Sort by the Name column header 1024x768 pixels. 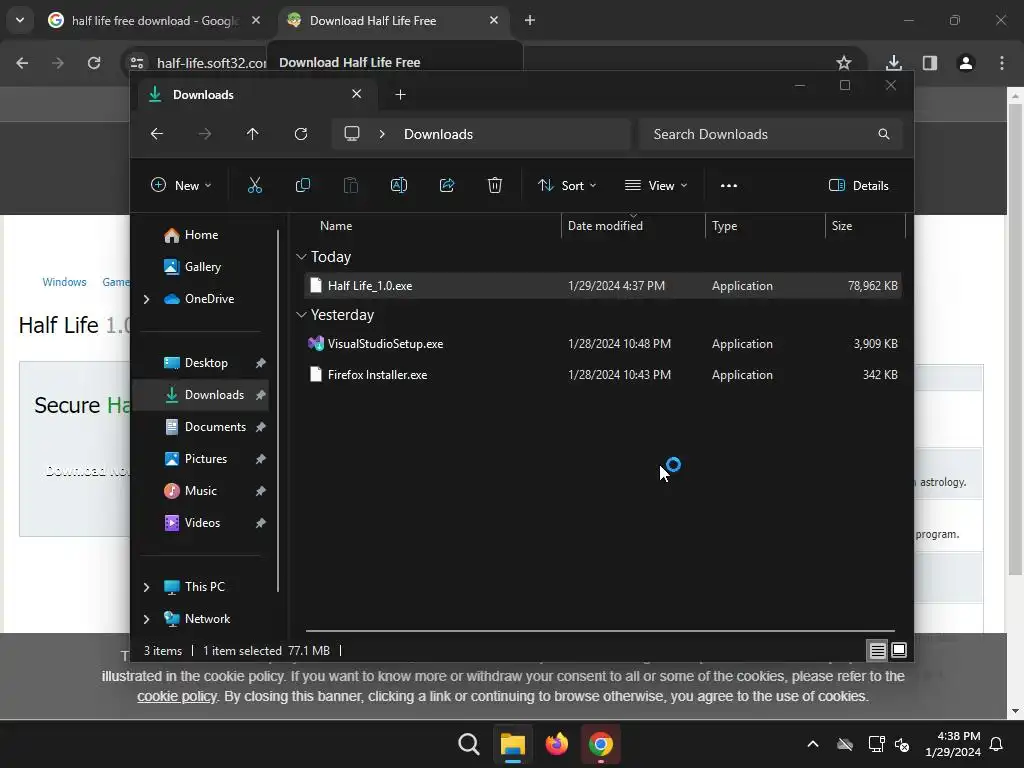tap(336, 226)
